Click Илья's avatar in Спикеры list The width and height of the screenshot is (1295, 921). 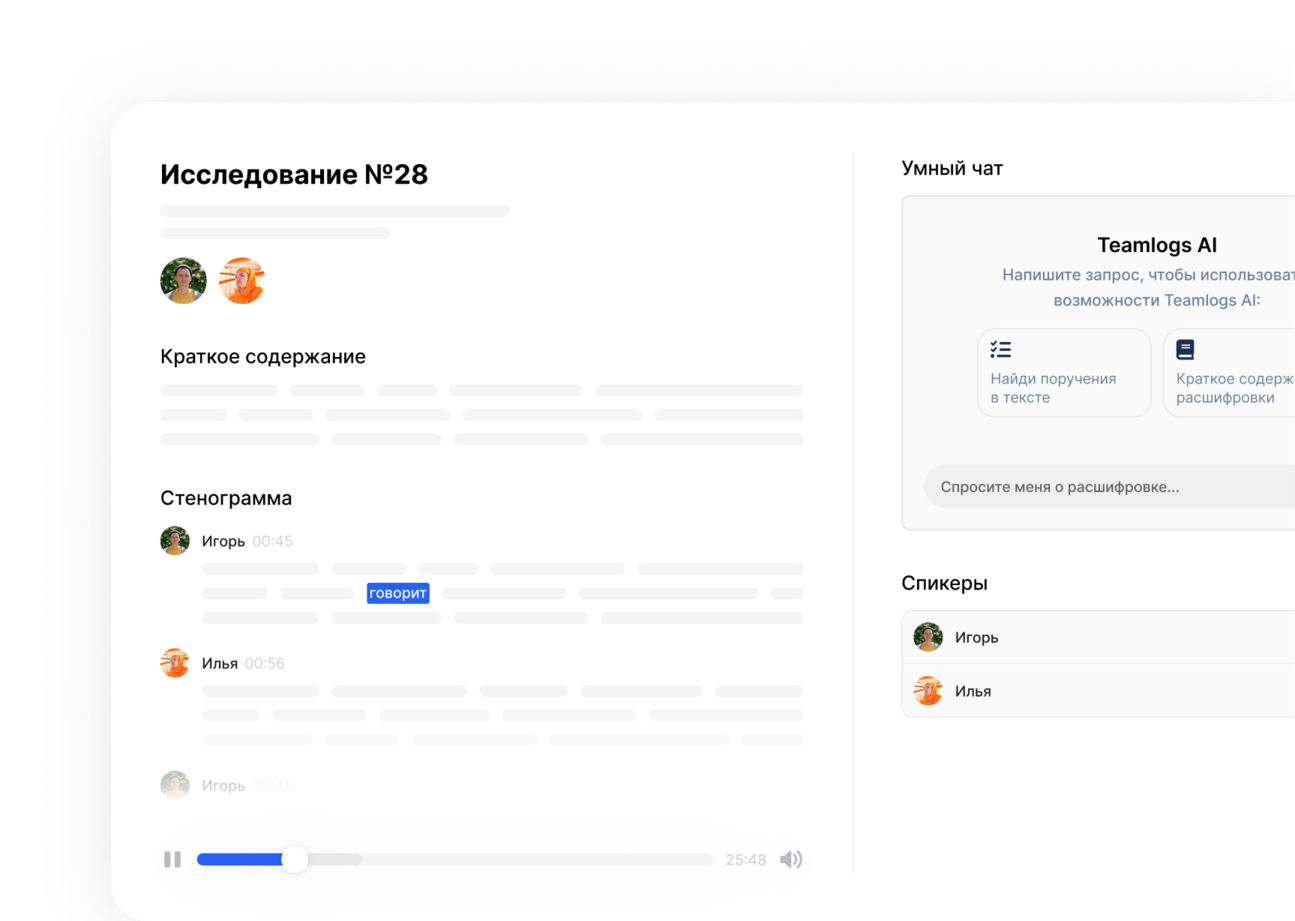(928, 691)
